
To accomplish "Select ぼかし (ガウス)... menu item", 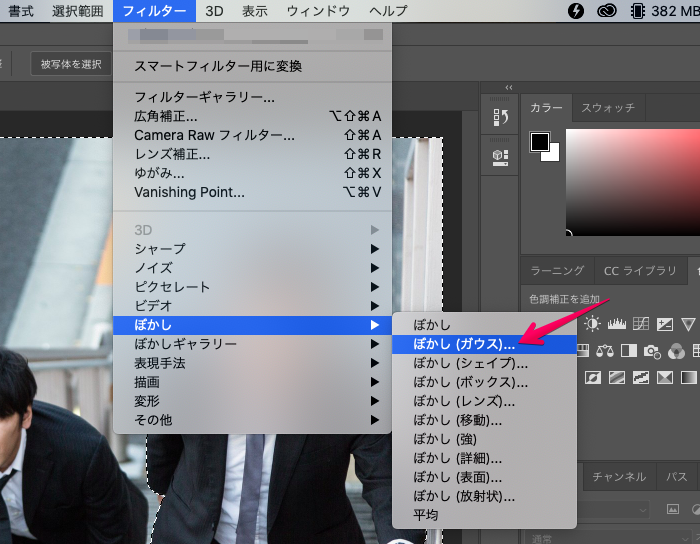I will point(465,344).
